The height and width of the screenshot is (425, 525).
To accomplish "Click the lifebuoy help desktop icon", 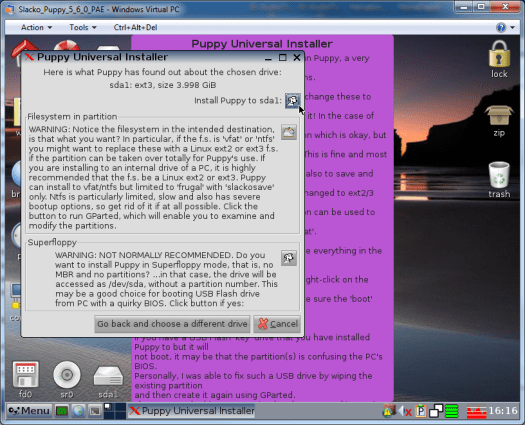I will pyautogui.click(x=67, y=46).
